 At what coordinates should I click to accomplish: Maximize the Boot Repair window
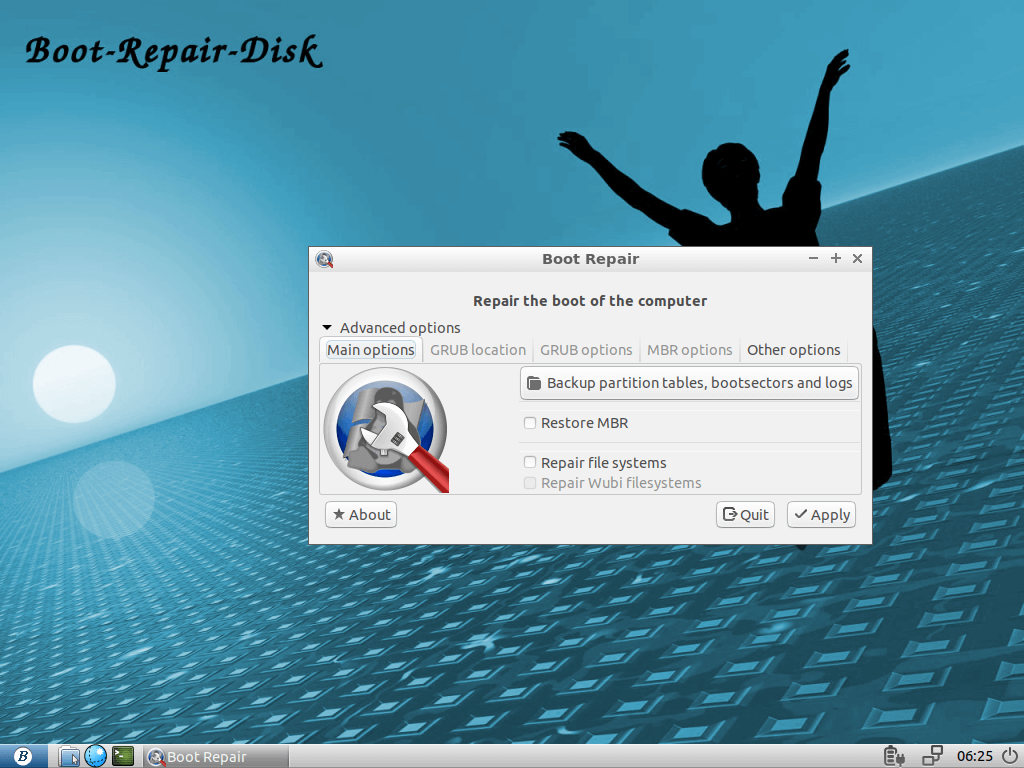click(x=835, y=259)
